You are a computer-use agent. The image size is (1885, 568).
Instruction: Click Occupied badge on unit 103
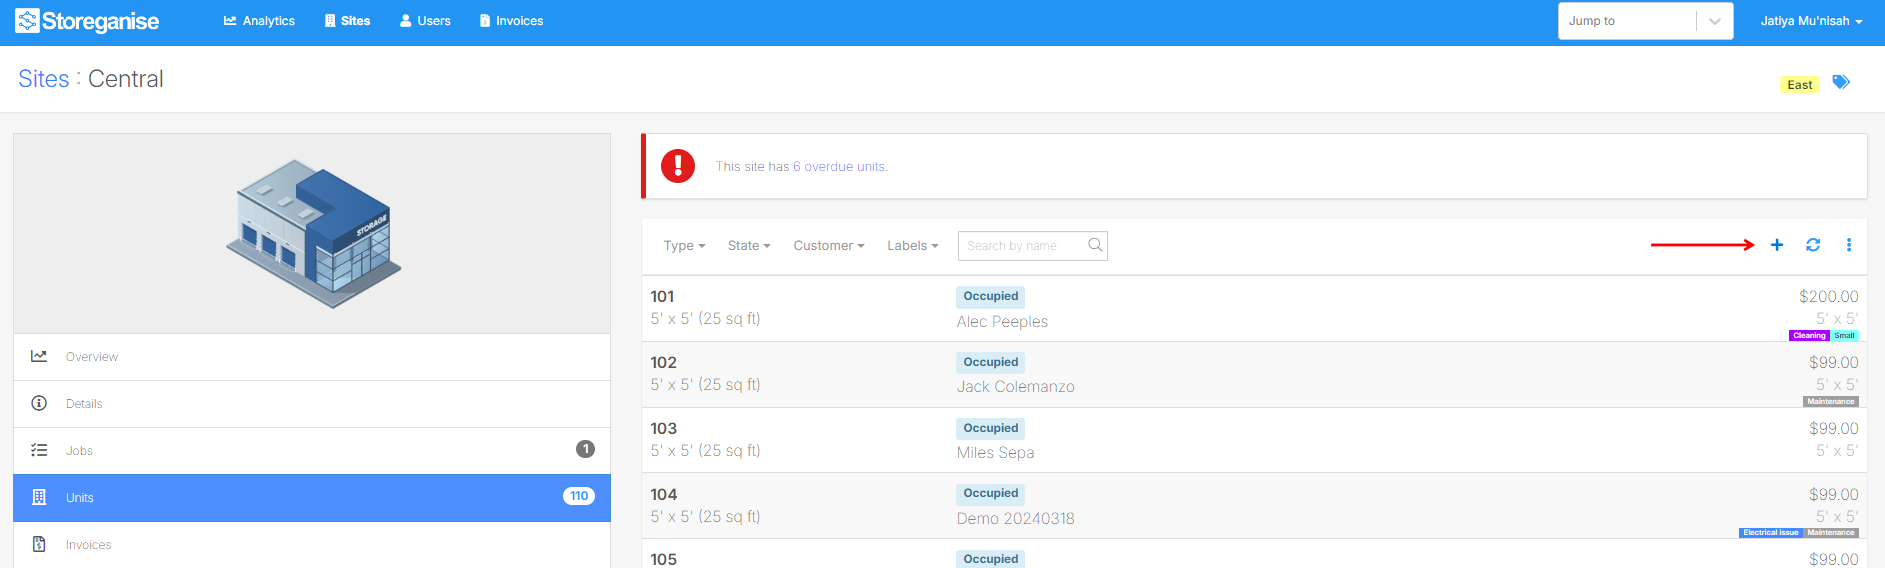pyautogui.click(x=991, y=429)
